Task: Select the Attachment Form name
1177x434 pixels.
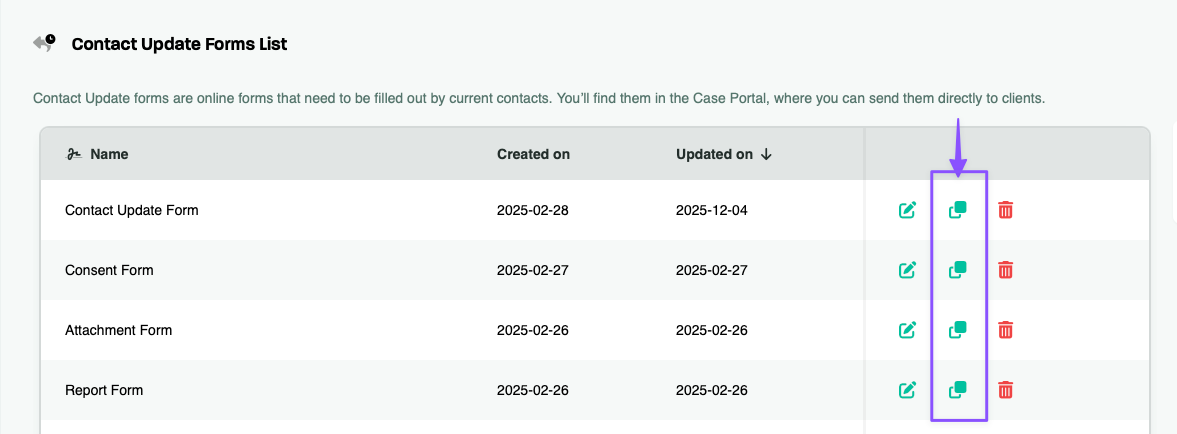Action: [x=119, y=330]
